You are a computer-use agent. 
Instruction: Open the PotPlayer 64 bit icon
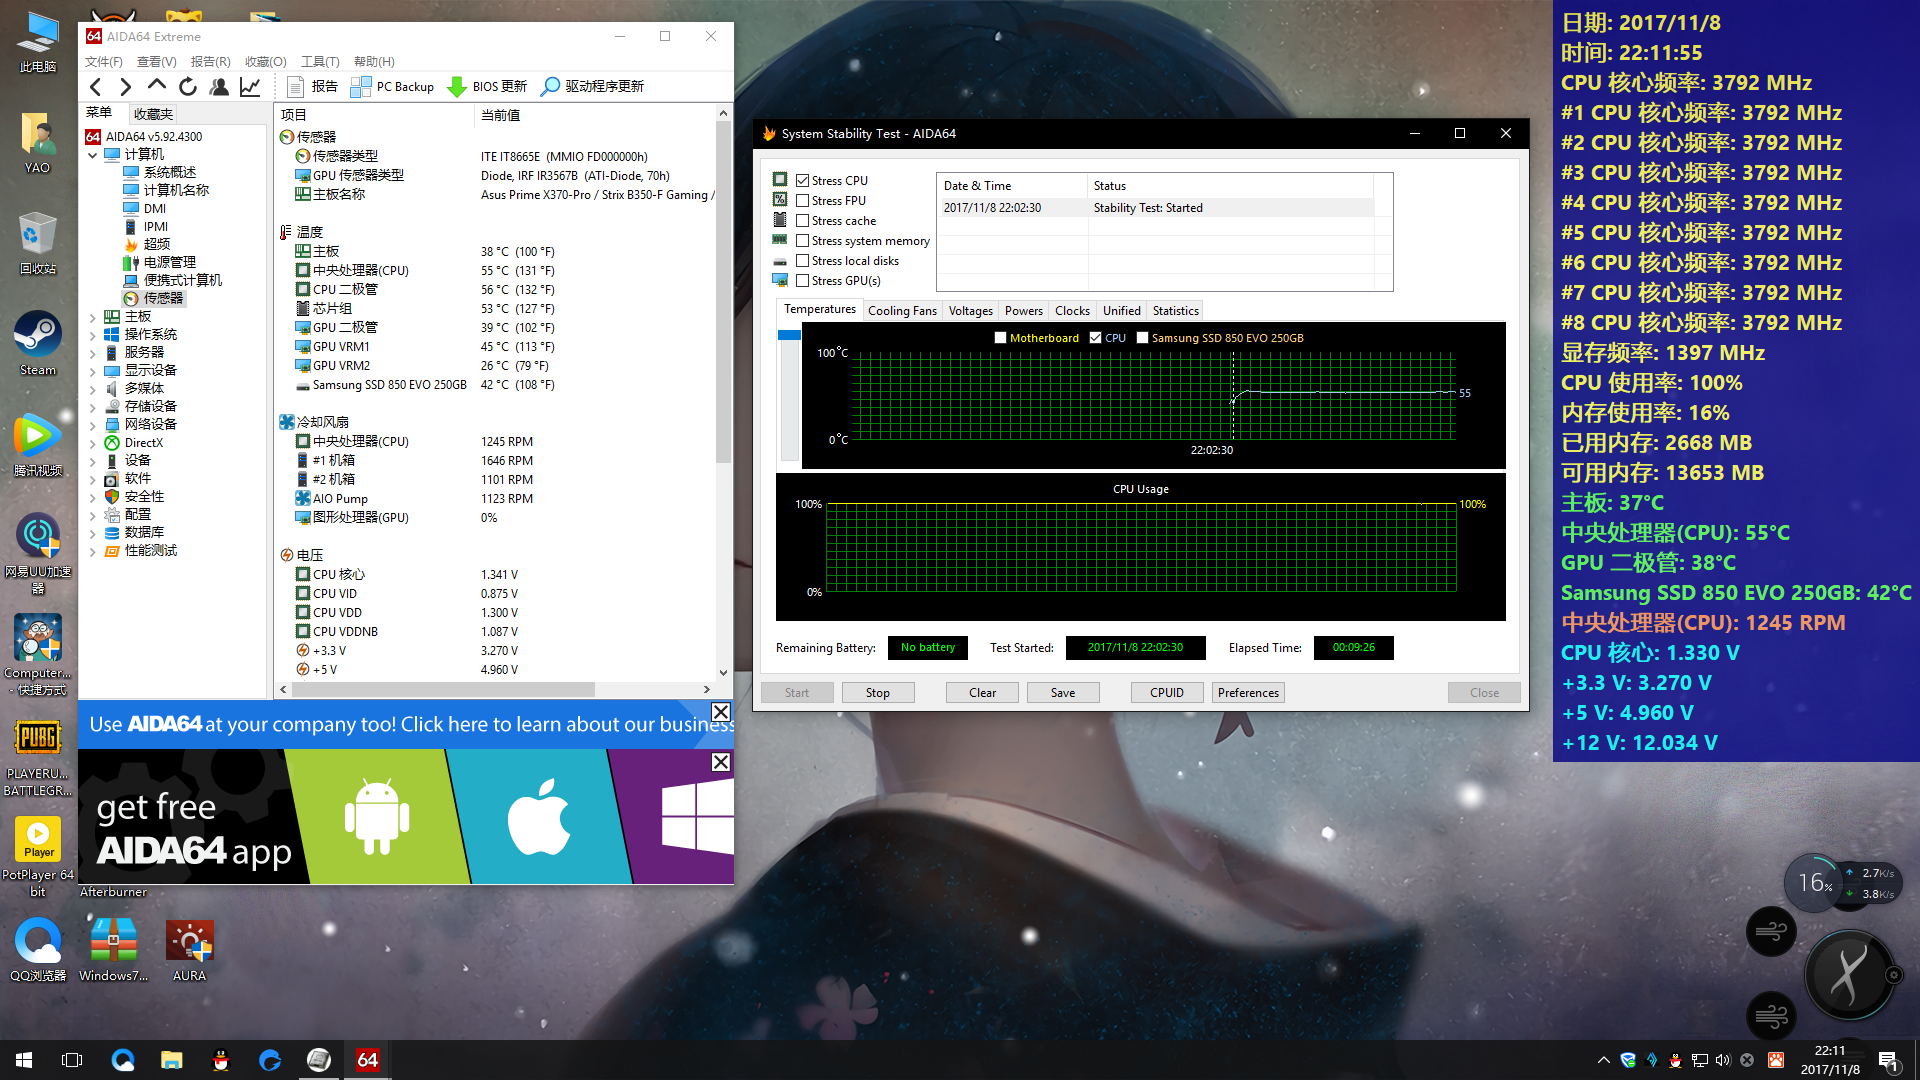point(38,855)
